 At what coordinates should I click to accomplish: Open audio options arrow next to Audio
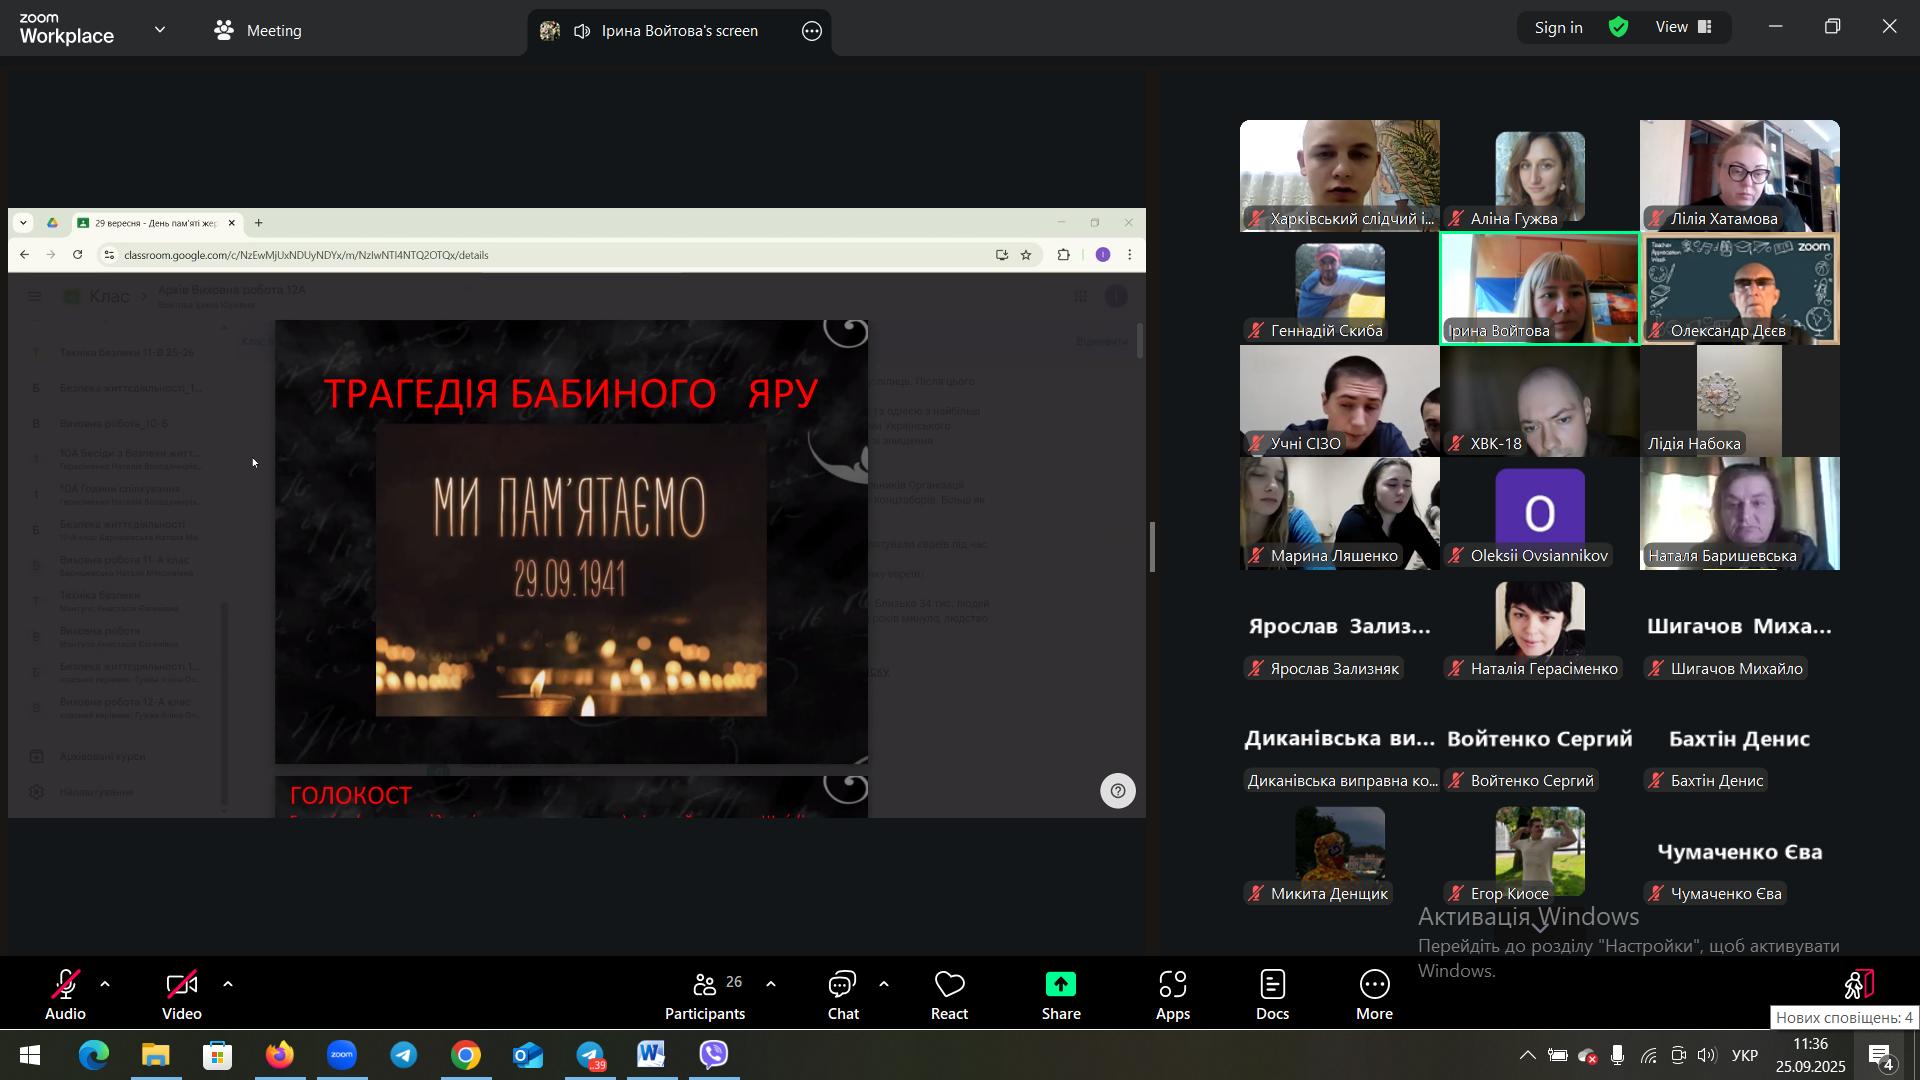105,986
